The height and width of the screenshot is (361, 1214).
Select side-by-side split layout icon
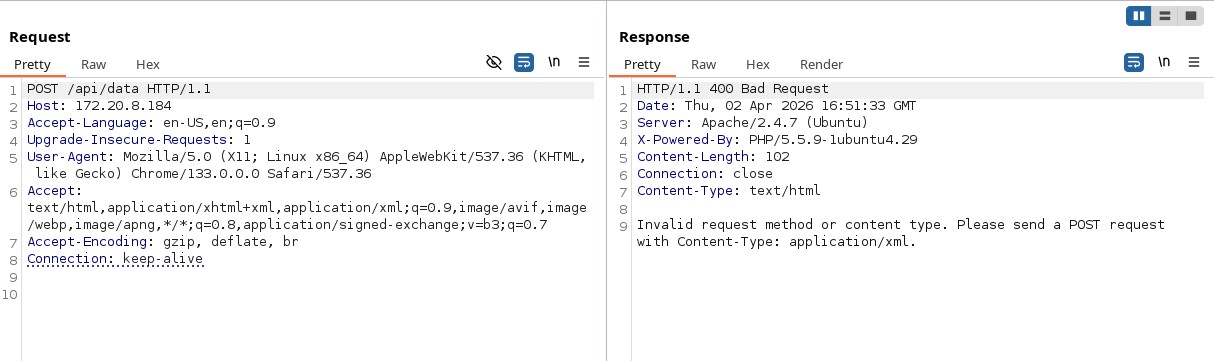pyautogui.click(x=1139, y=15)
